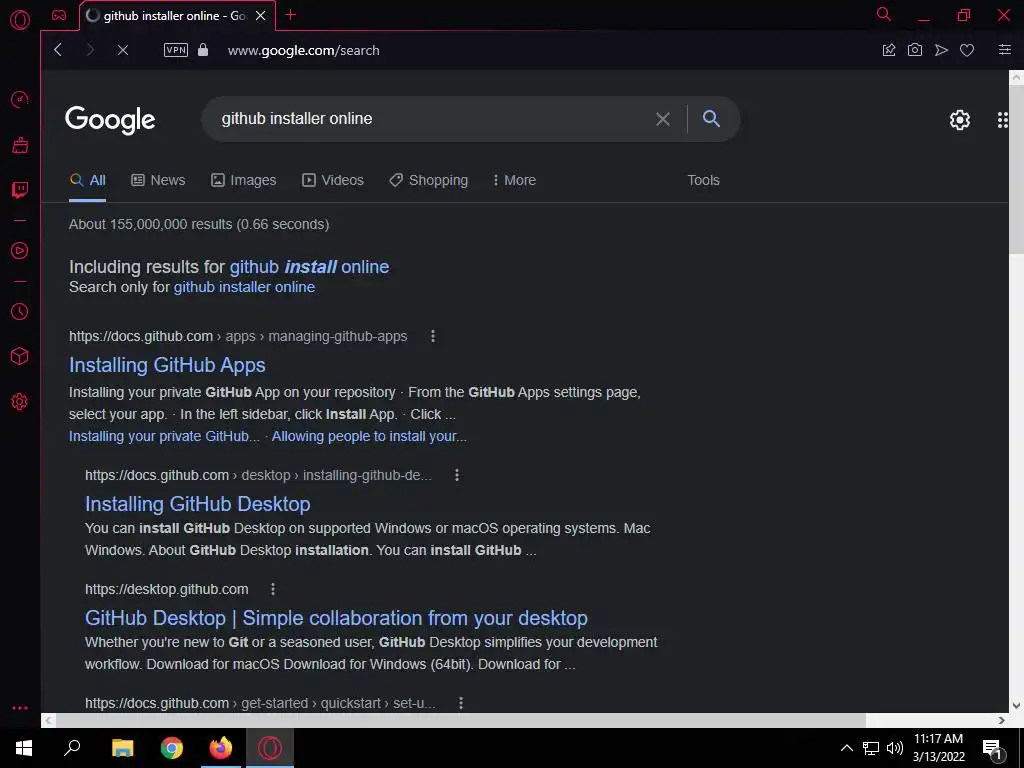Add page to bookmarks heart icon
The width and height of the screenshot is (1024, 768).
[967, 50]
